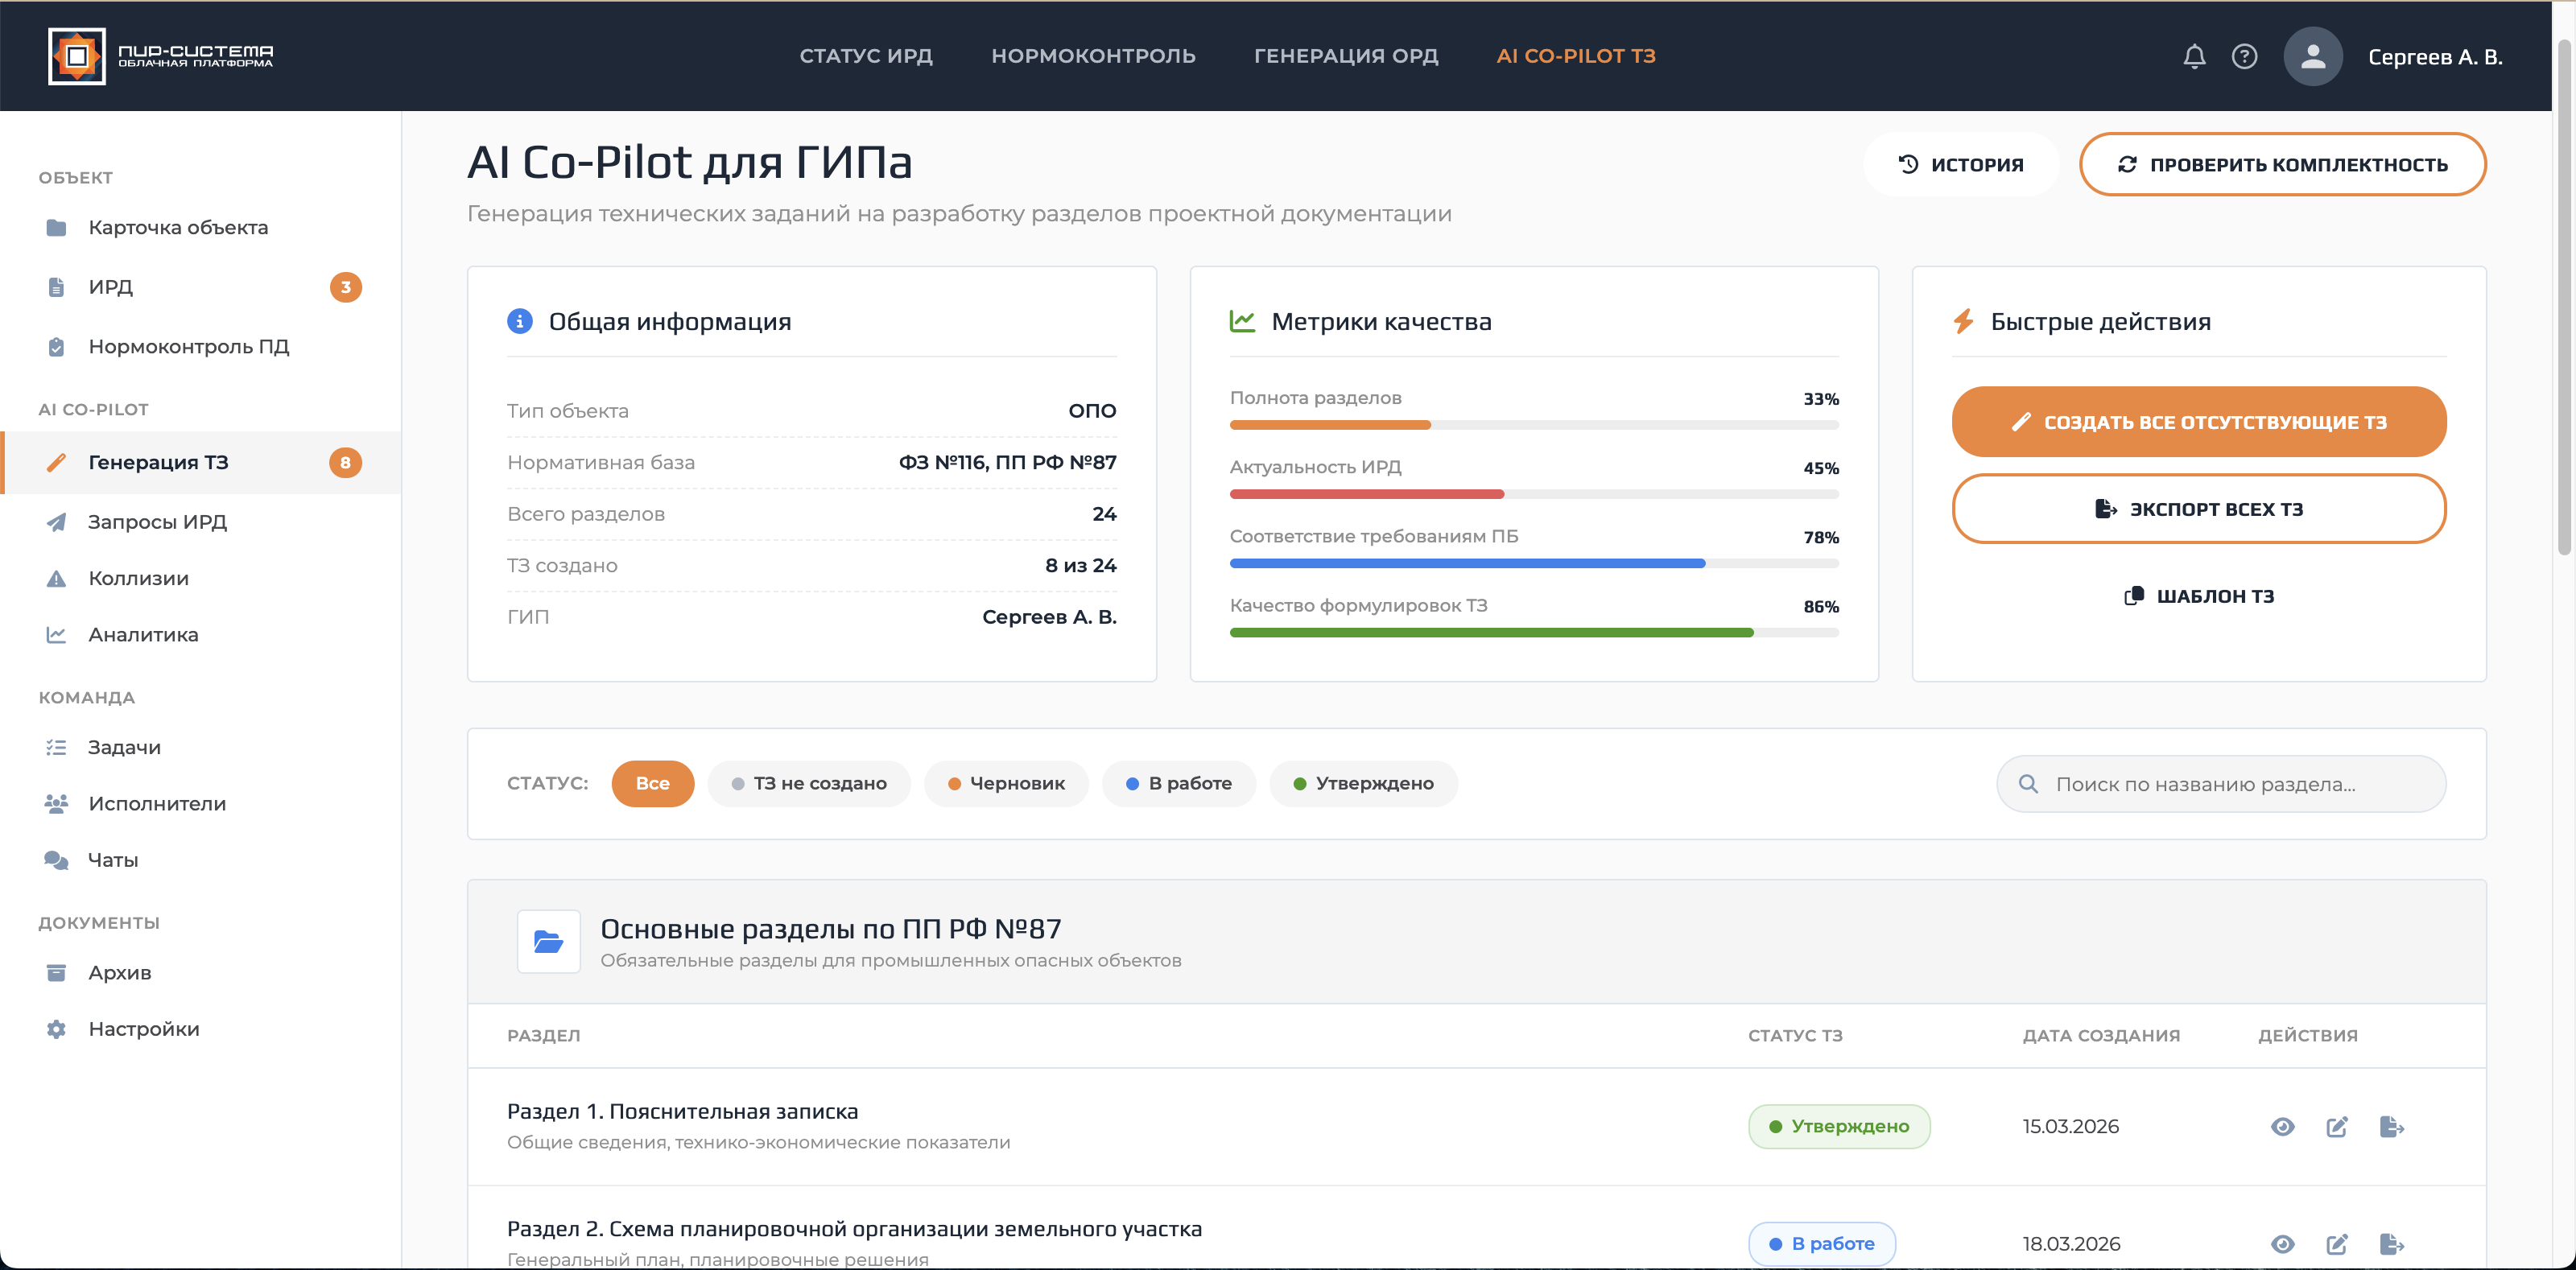Edit ТЗ for Раздел 2 Схема планировочной организации
The width and height of the screenshot is (2576, 1270).
pyautogui.click(x=2337, y=1244)
